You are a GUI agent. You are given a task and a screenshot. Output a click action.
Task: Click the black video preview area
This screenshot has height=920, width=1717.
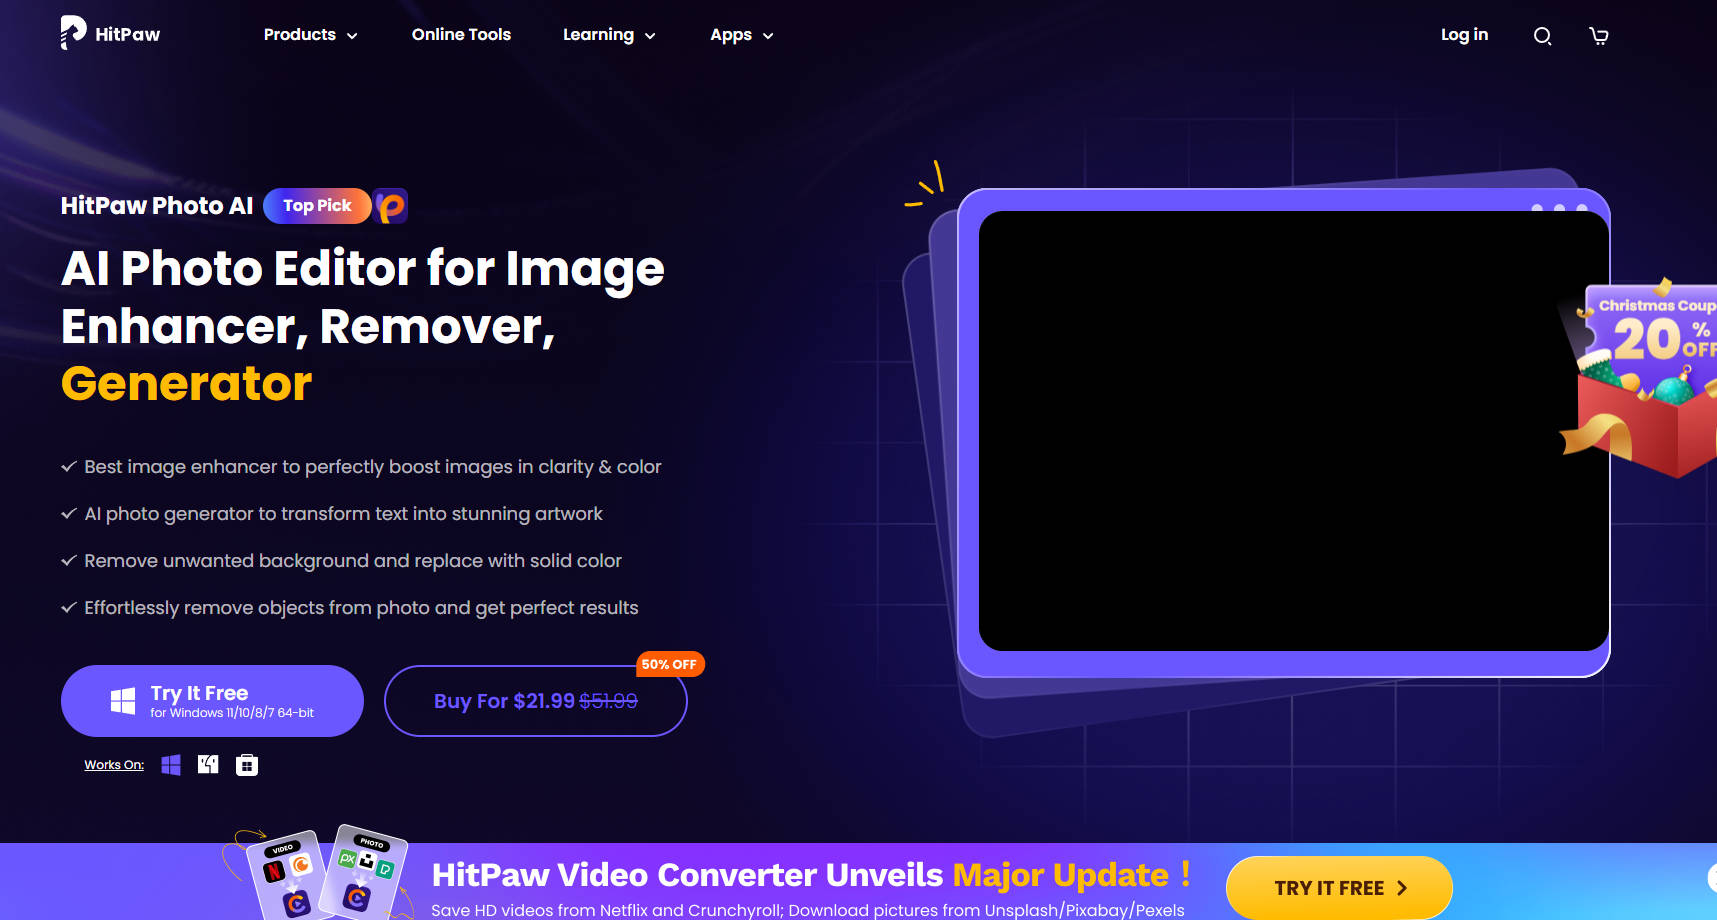1294,431
